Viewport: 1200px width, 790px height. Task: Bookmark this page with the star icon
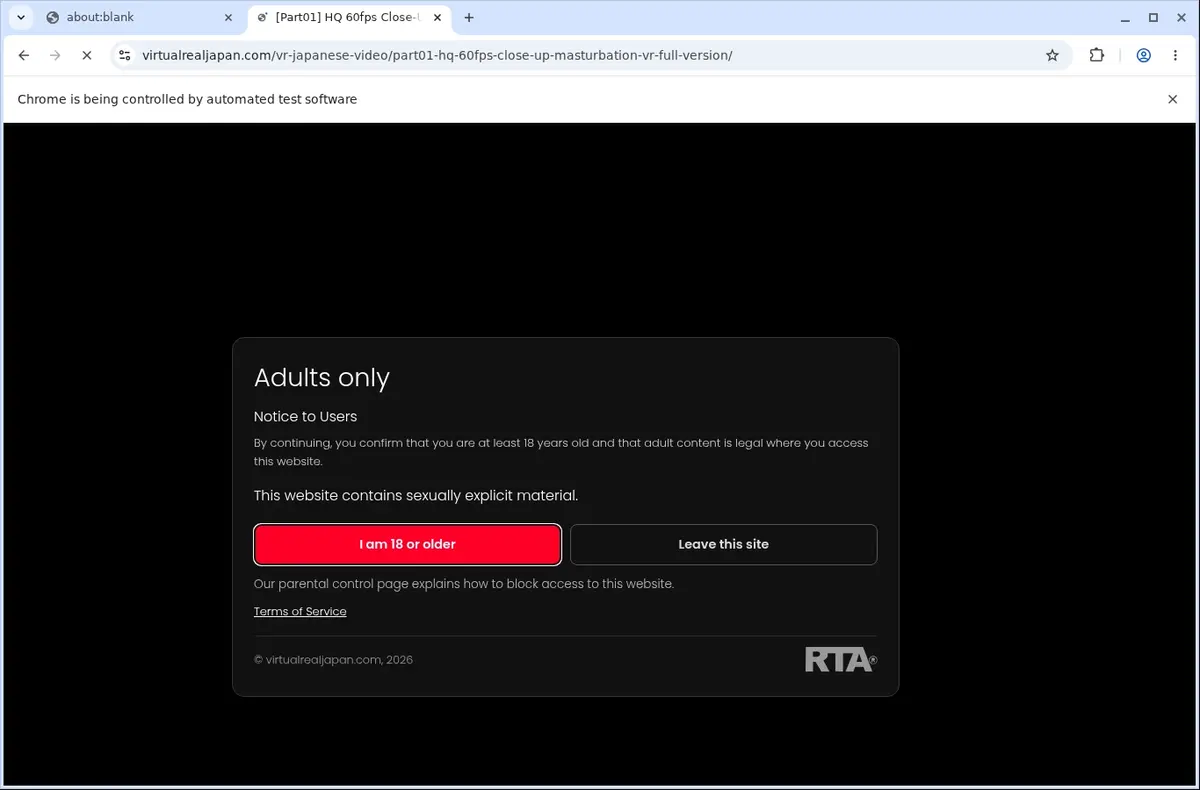click(x=1052, y=55)
